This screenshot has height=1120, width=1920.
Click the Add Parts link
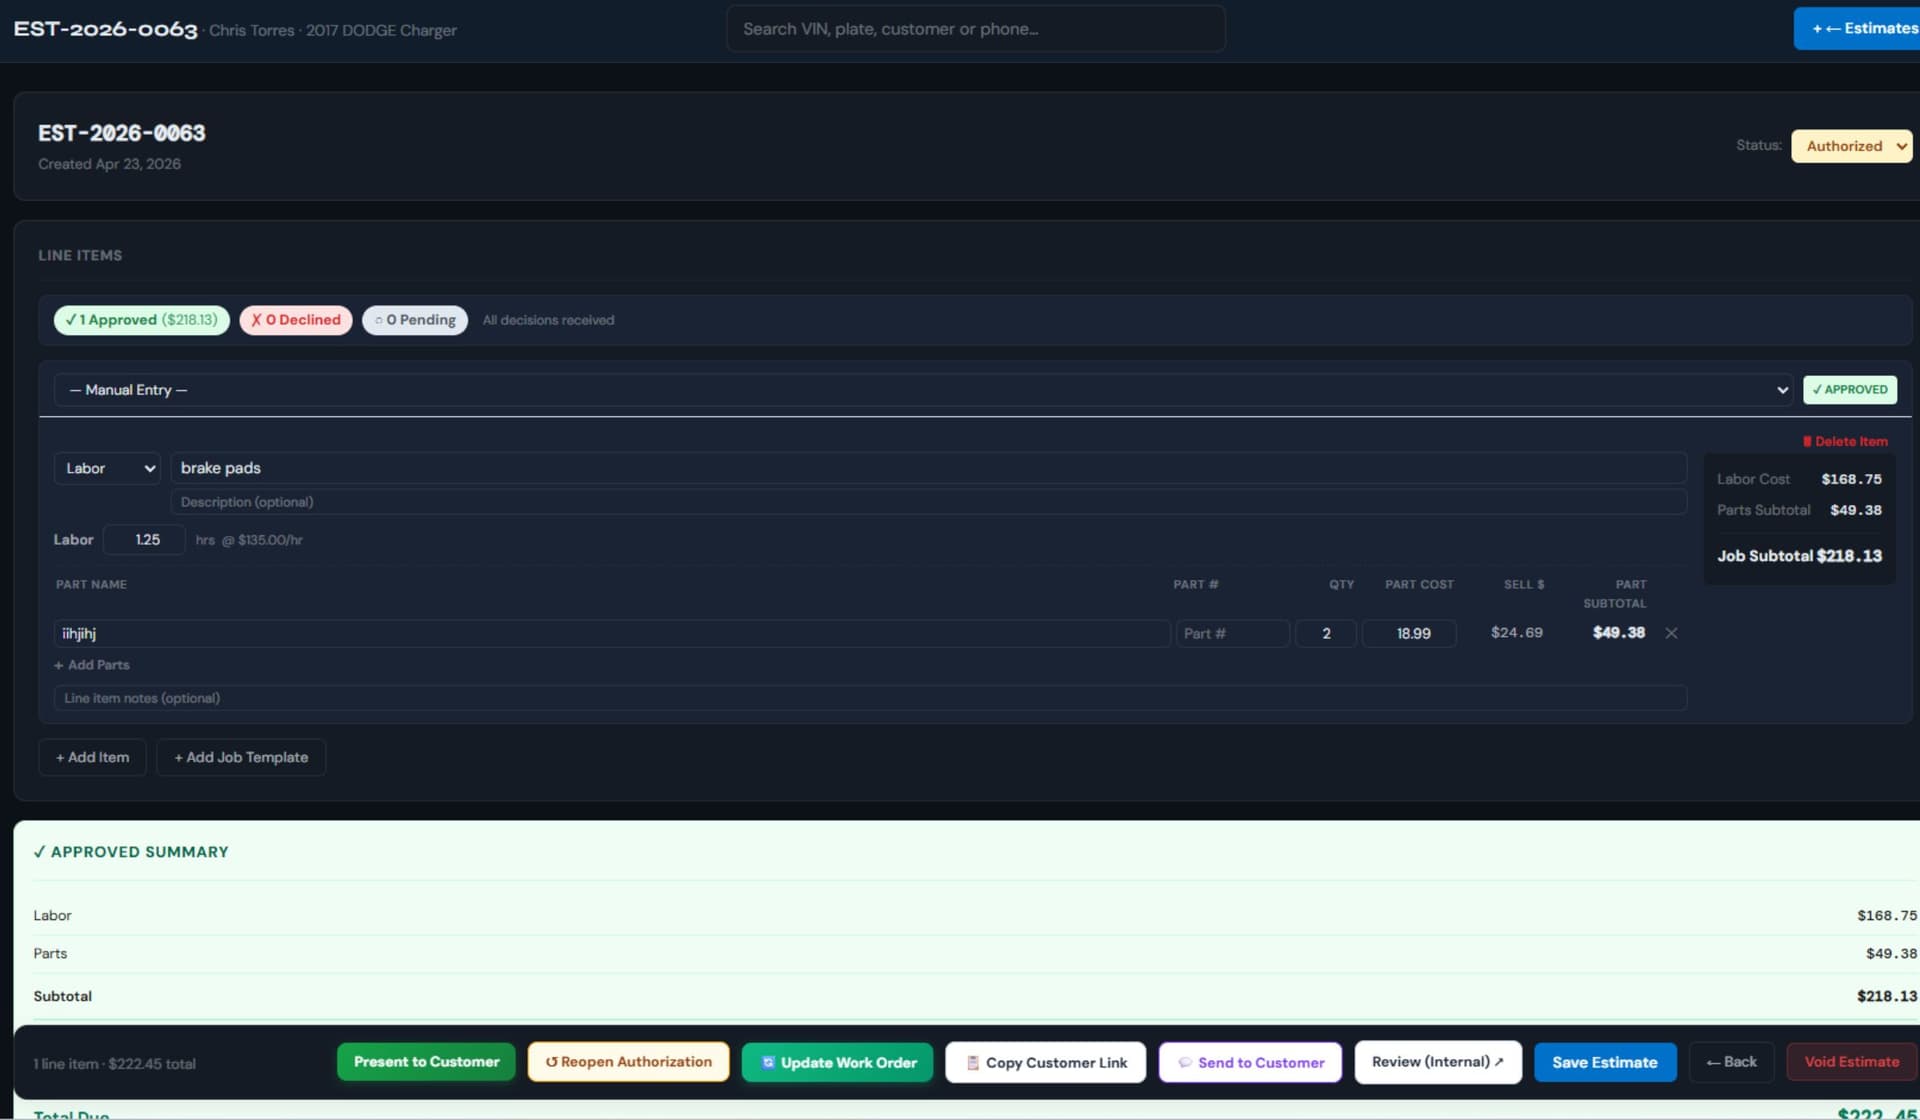tap(92, 665)
